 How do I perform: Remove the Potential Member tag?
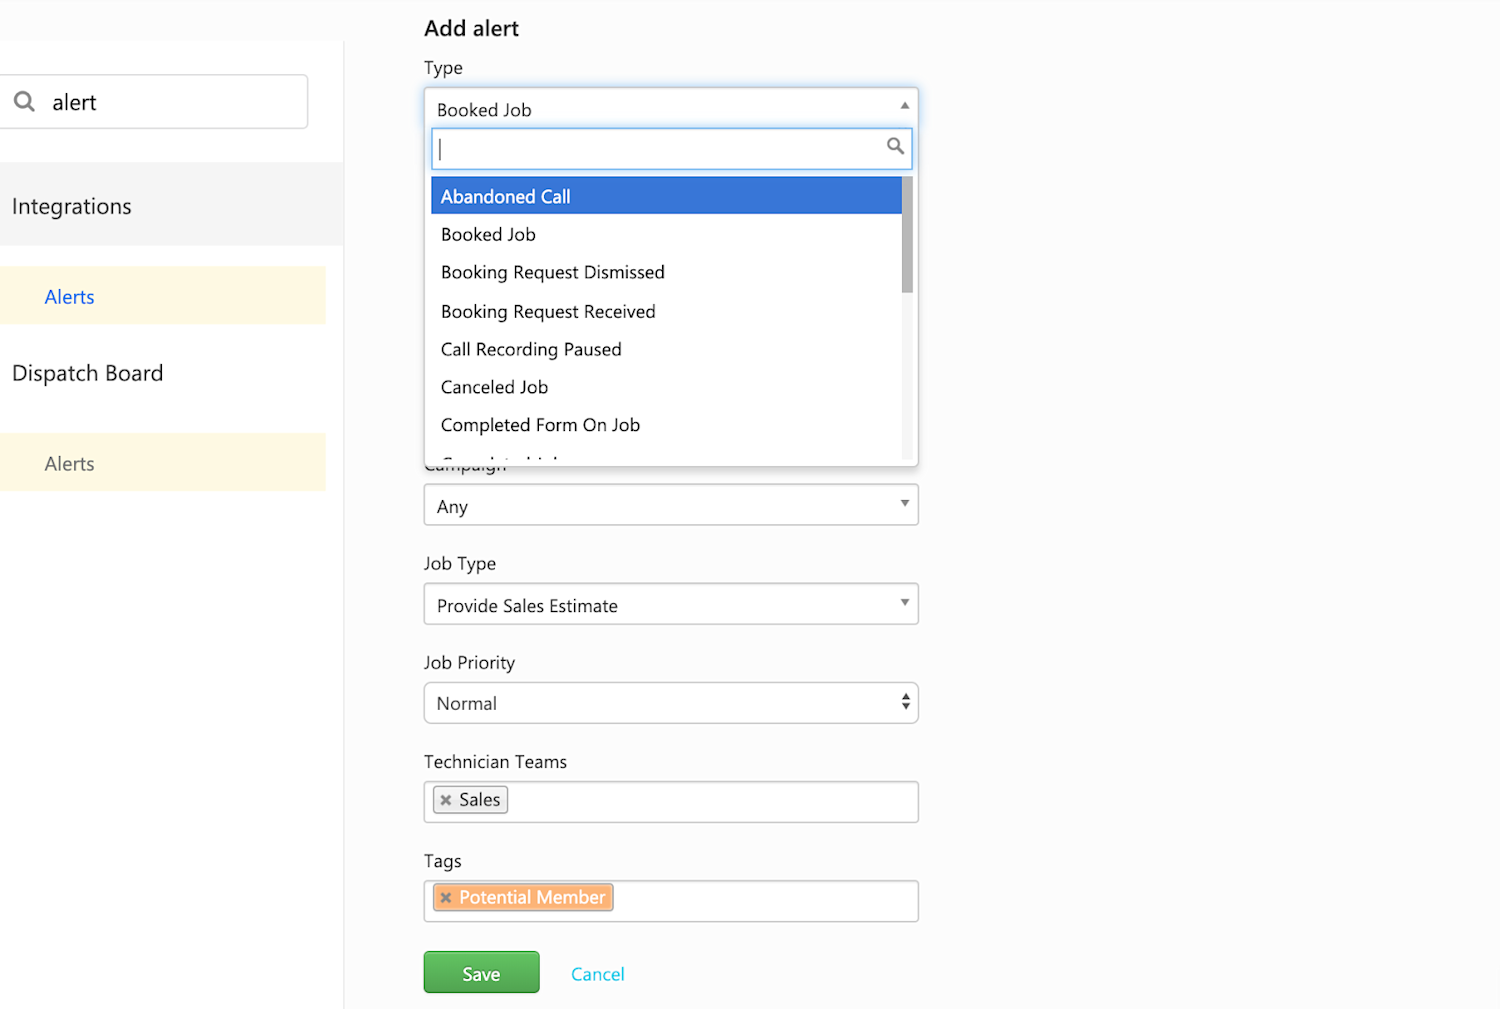(447, 897)
